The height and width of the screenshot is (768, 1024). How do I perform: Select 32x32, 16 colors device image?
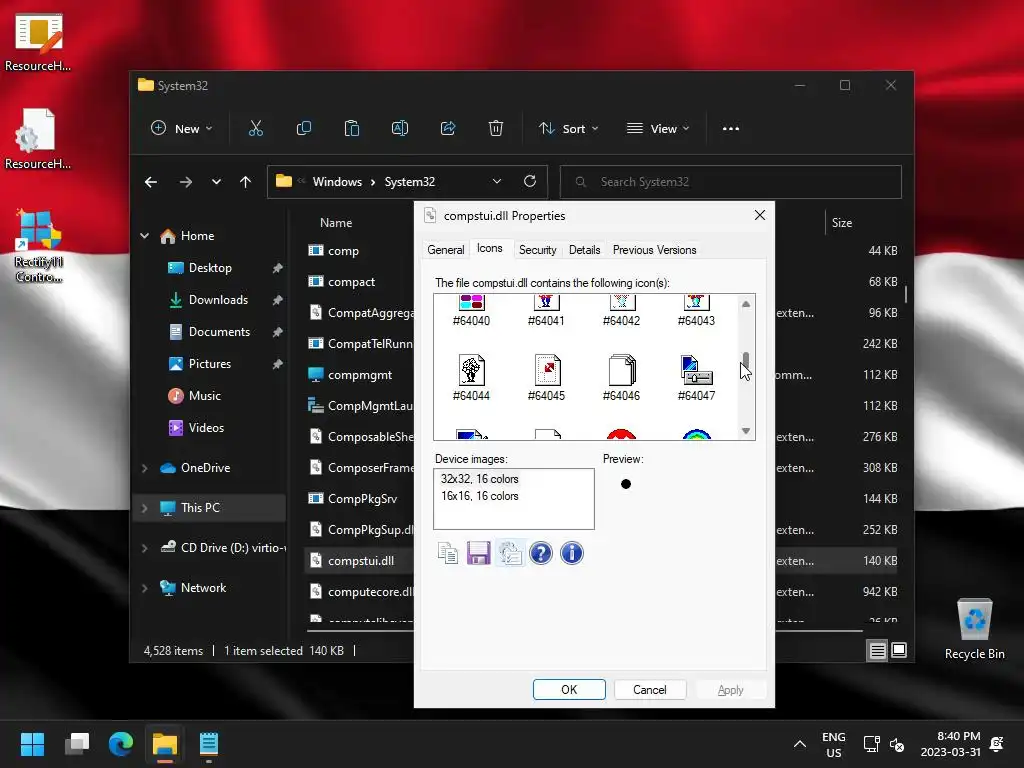(479, 479)
